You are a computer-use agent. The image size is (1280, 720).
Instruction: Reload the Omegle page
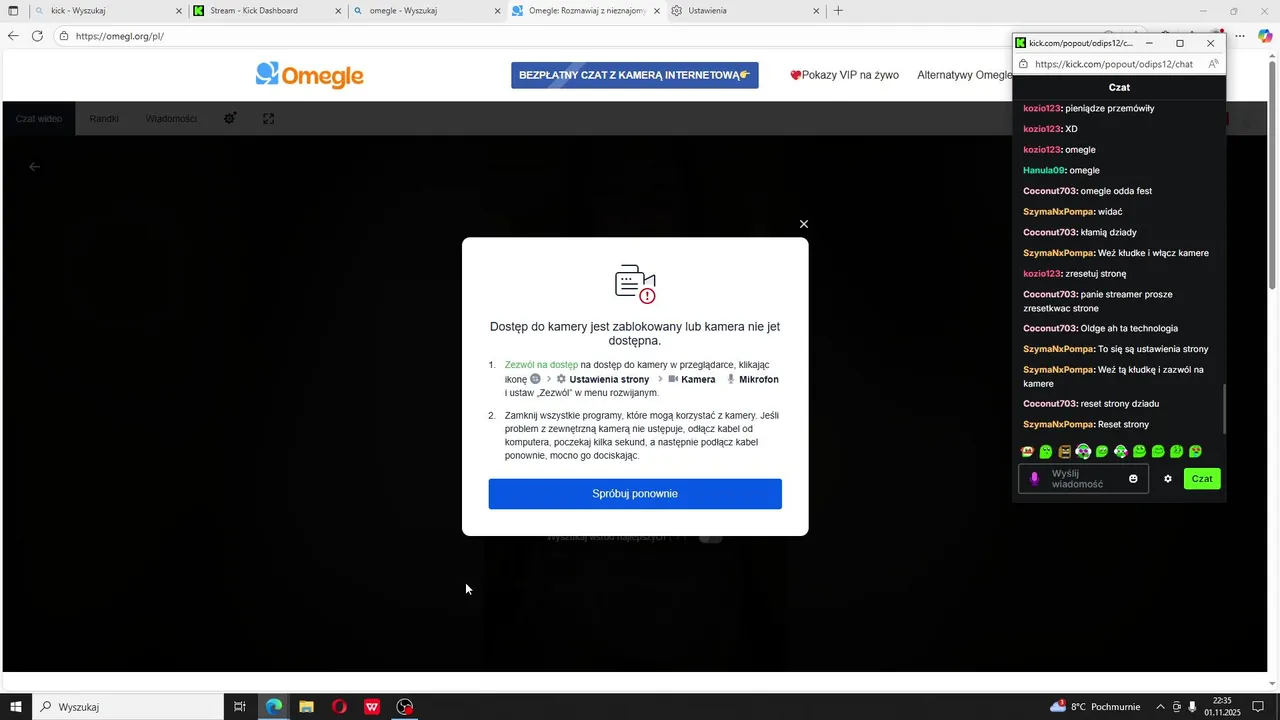point(37,36)
